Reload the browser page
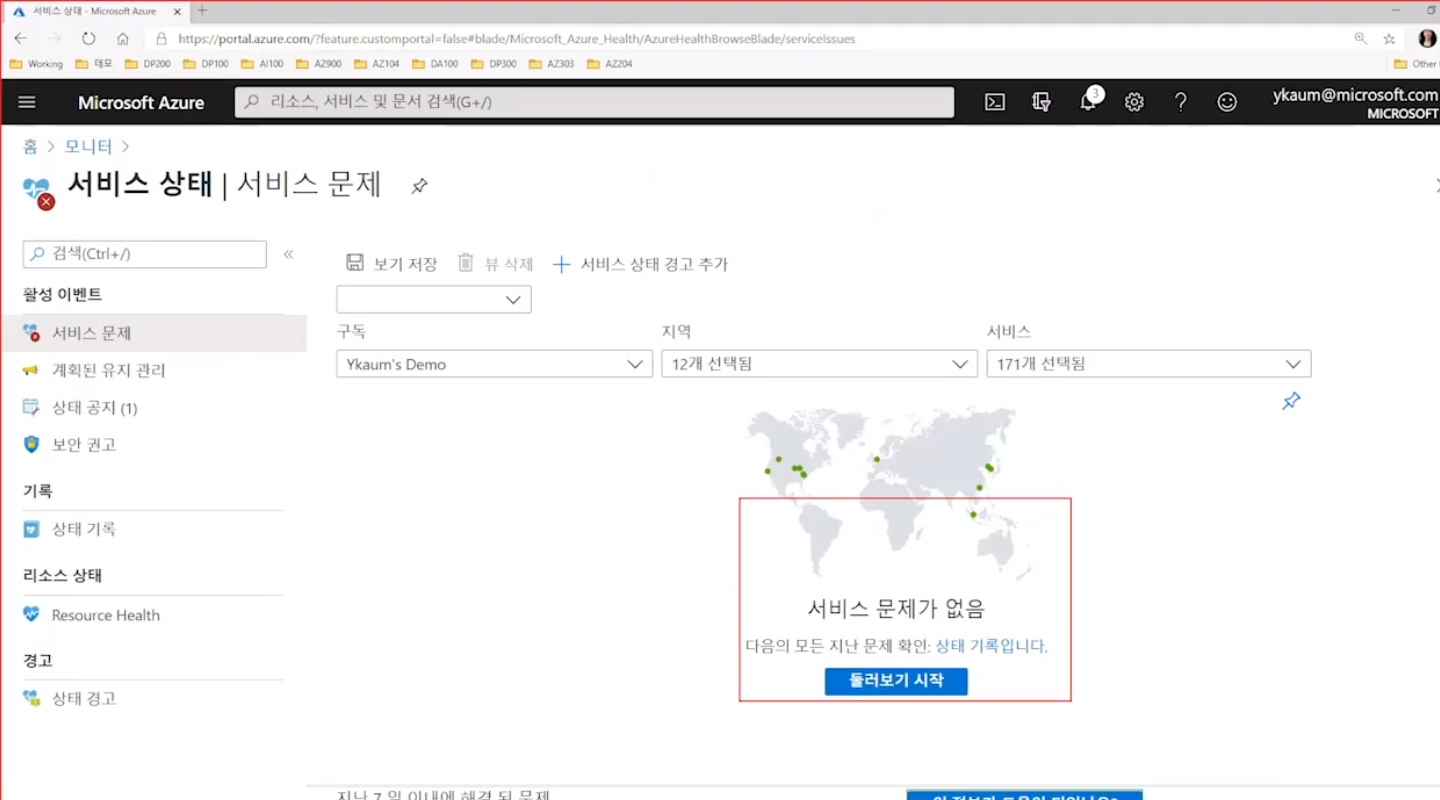The image size is (1440, 800). pos(88,38)
